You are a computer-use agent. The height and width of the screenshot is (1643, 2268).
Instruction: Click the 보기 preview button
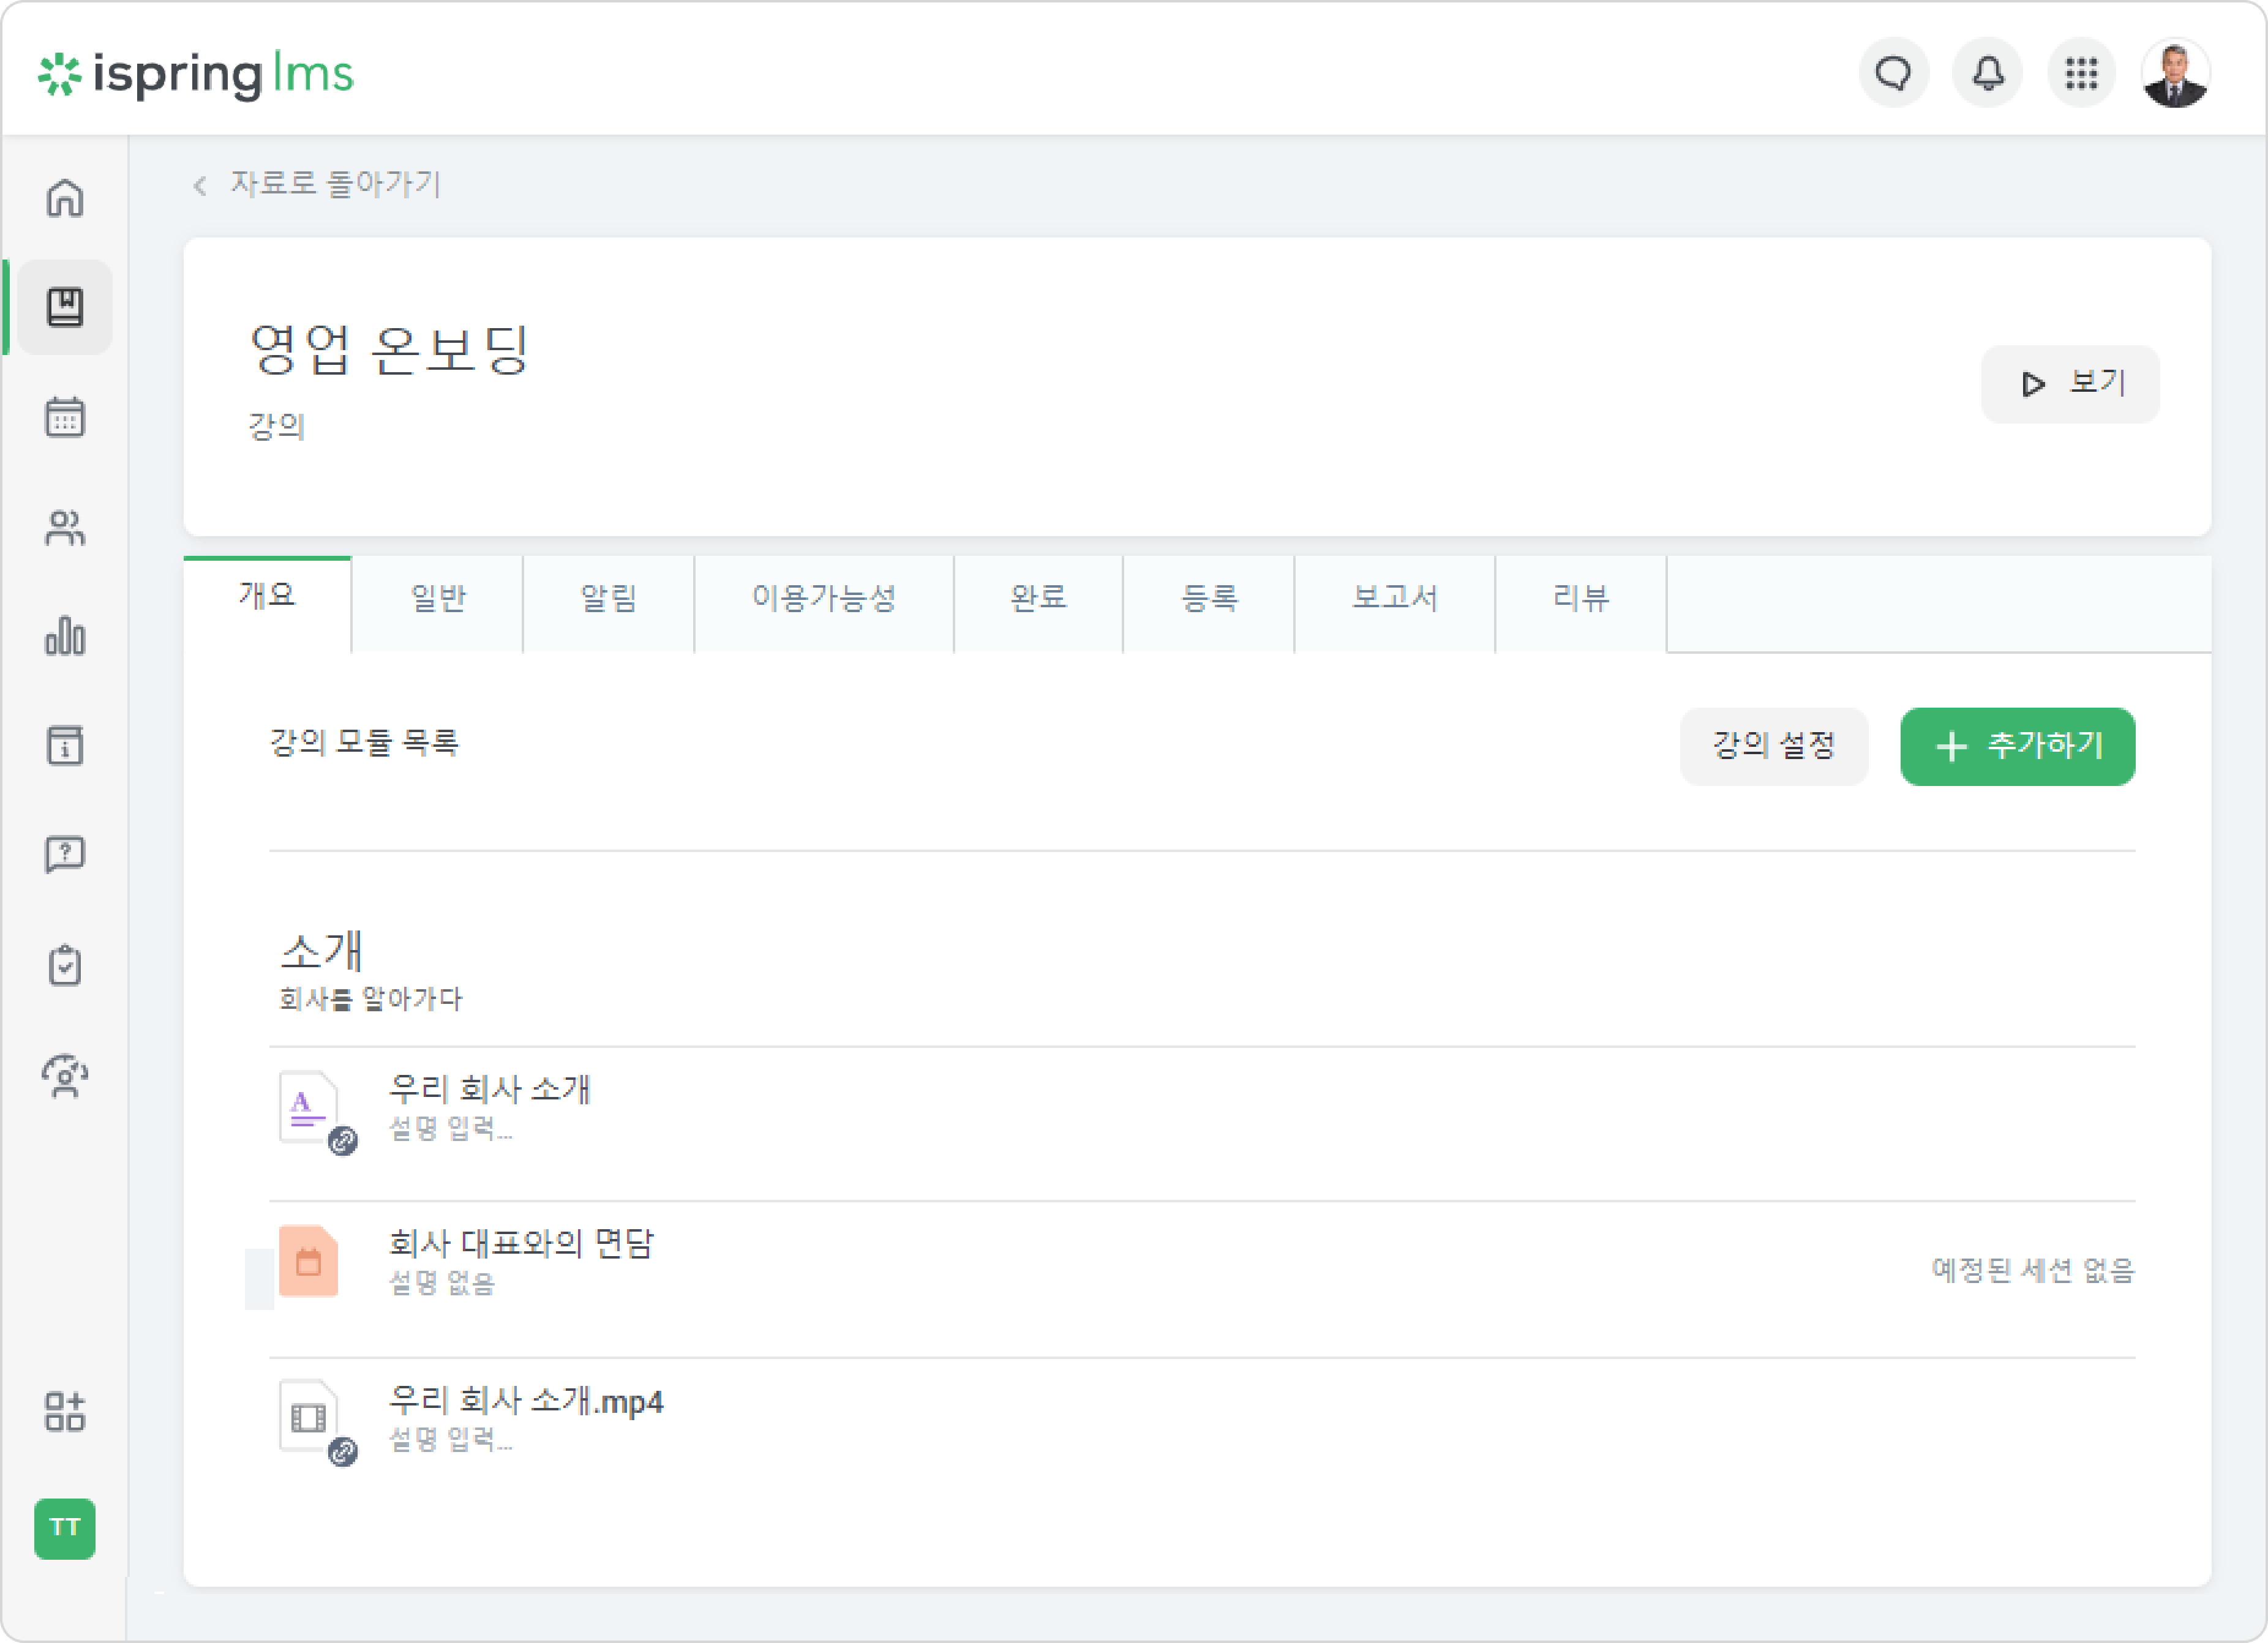pyautogui.click(x=2070, y=384)
